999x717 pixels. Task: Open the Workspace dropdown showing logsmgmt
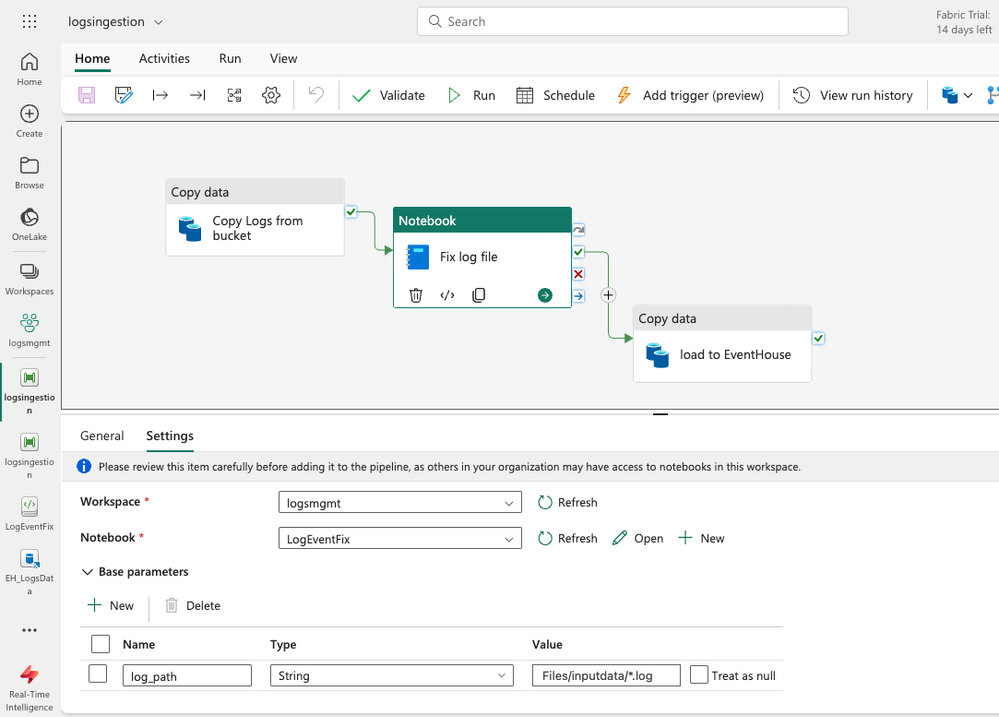pyautogui.click(x=399, y=502)
